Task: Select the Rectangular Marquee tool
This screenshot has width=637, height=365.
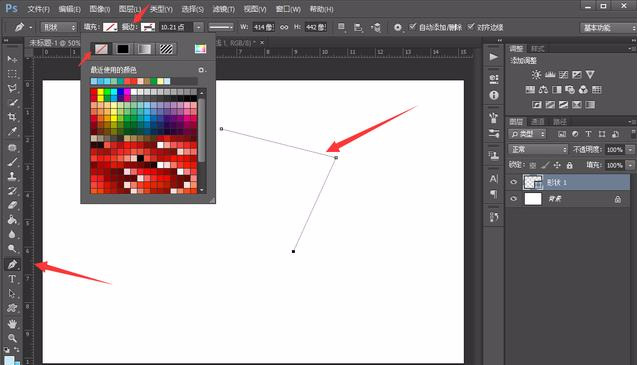Action: (x=12, y=74)
